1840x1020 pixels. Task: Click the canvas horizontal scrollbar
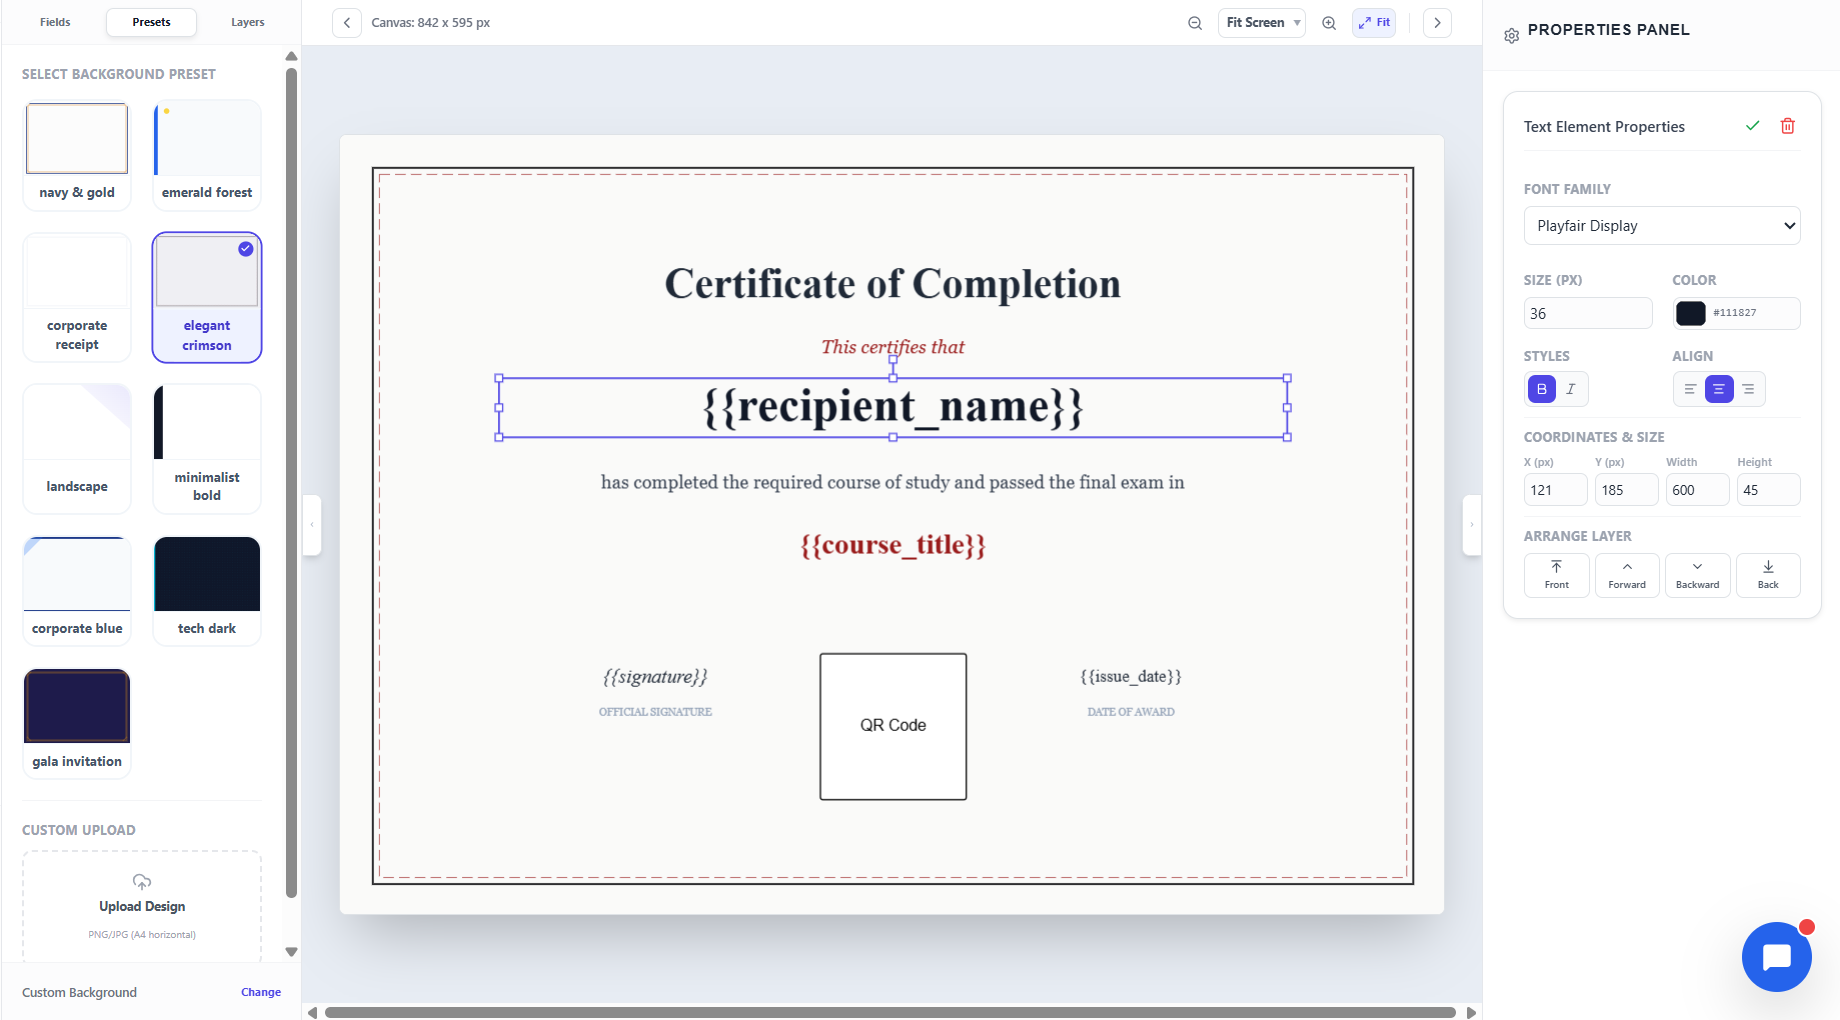coord(890,1012)
